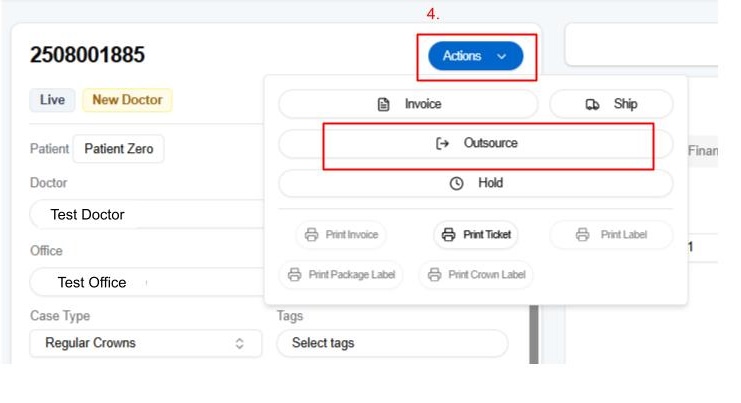Choose Ship from the Actions menu

point(611,104)
